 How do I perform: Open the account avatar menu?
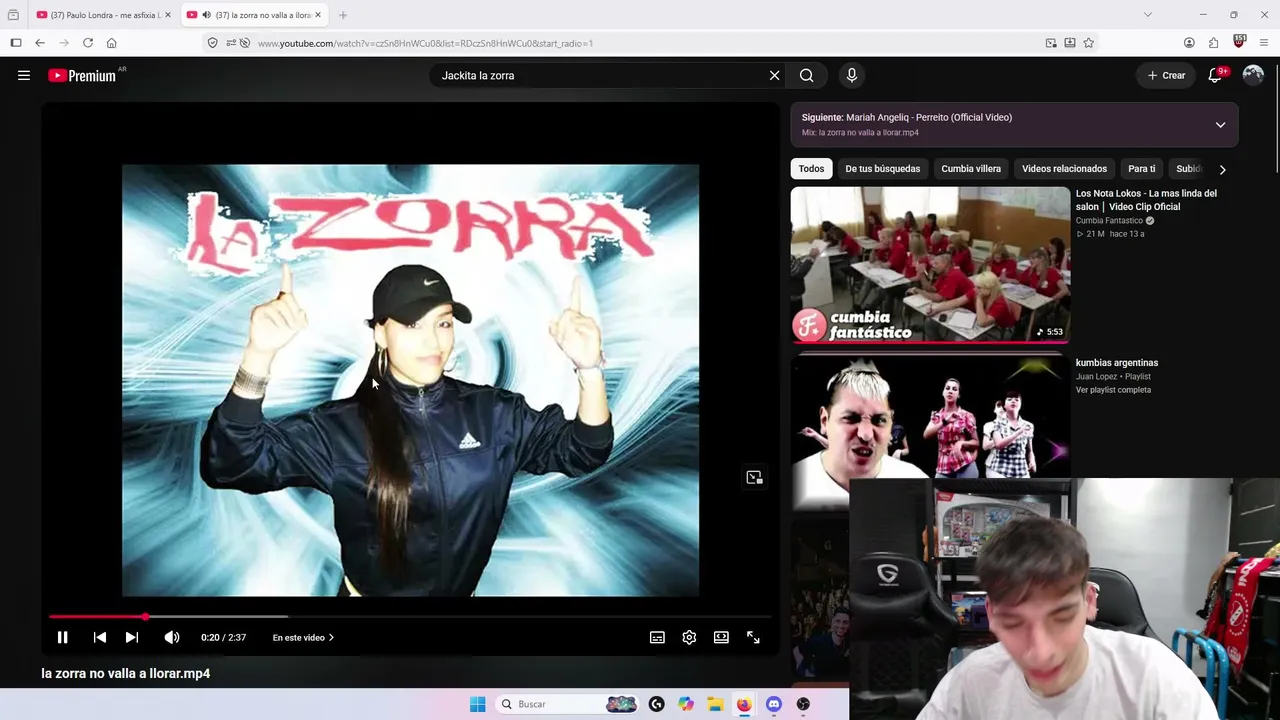1253,75
